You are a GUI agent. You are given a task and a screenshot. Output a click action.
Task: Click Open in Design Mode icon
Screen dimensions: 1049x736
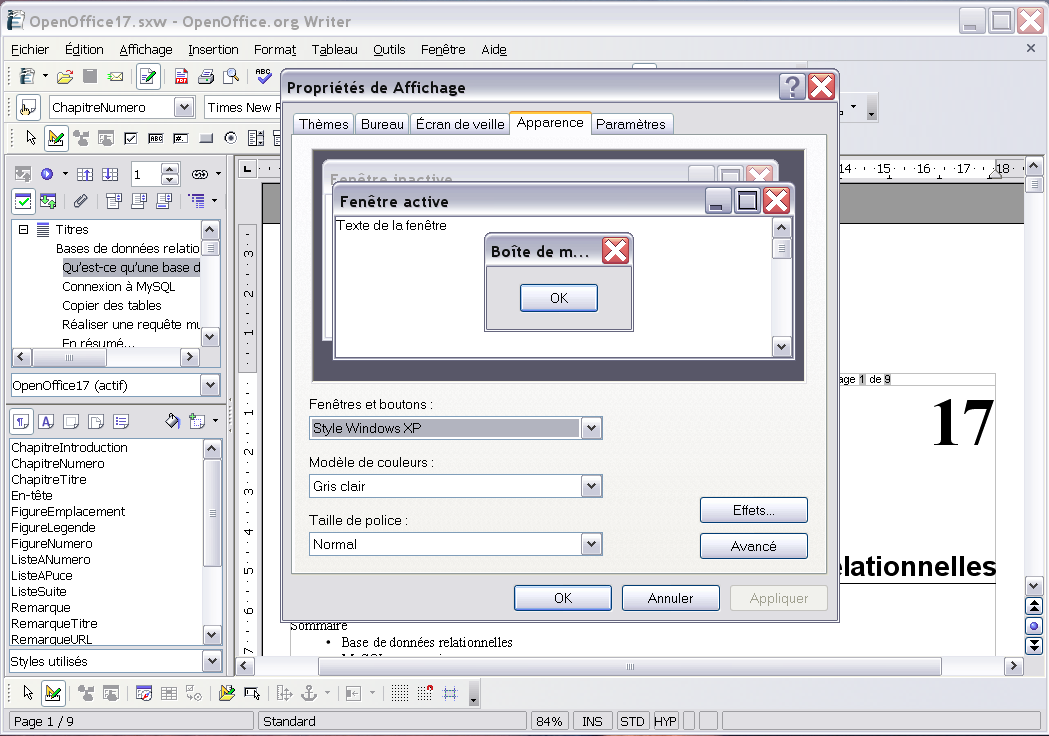click(227, 693)
